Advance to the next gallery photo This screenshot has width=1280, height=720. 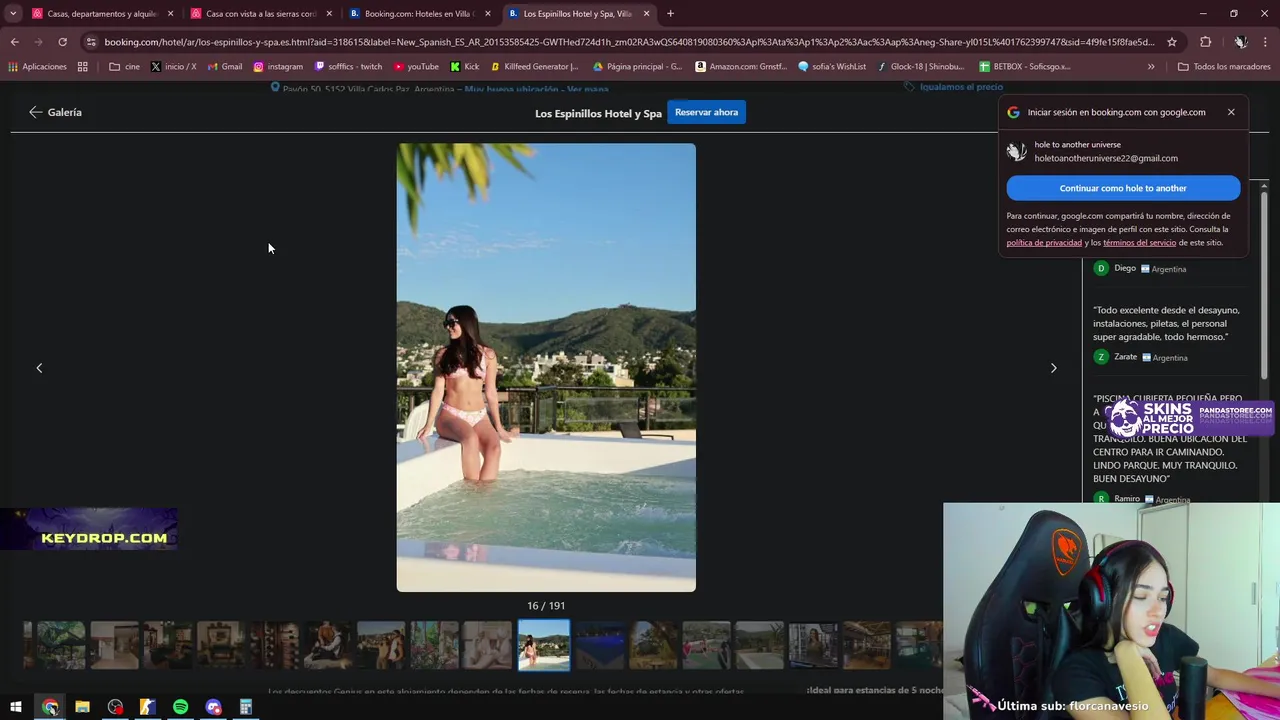(x=1053, y=368)
